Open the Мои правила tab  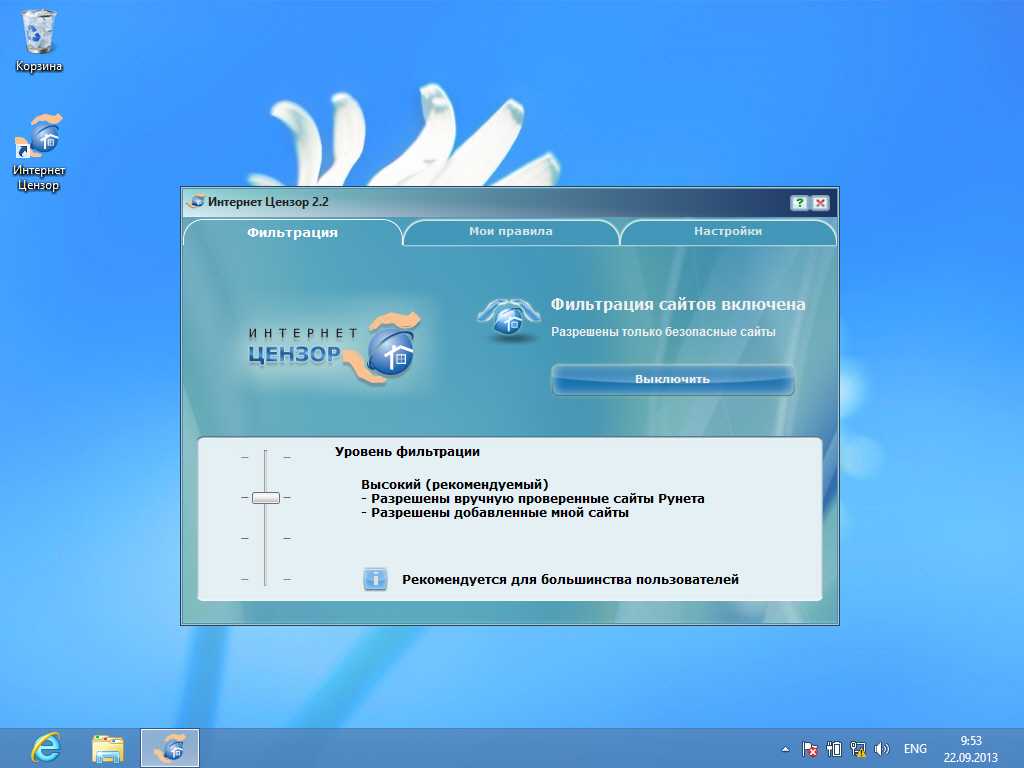(x=511, y=231)
